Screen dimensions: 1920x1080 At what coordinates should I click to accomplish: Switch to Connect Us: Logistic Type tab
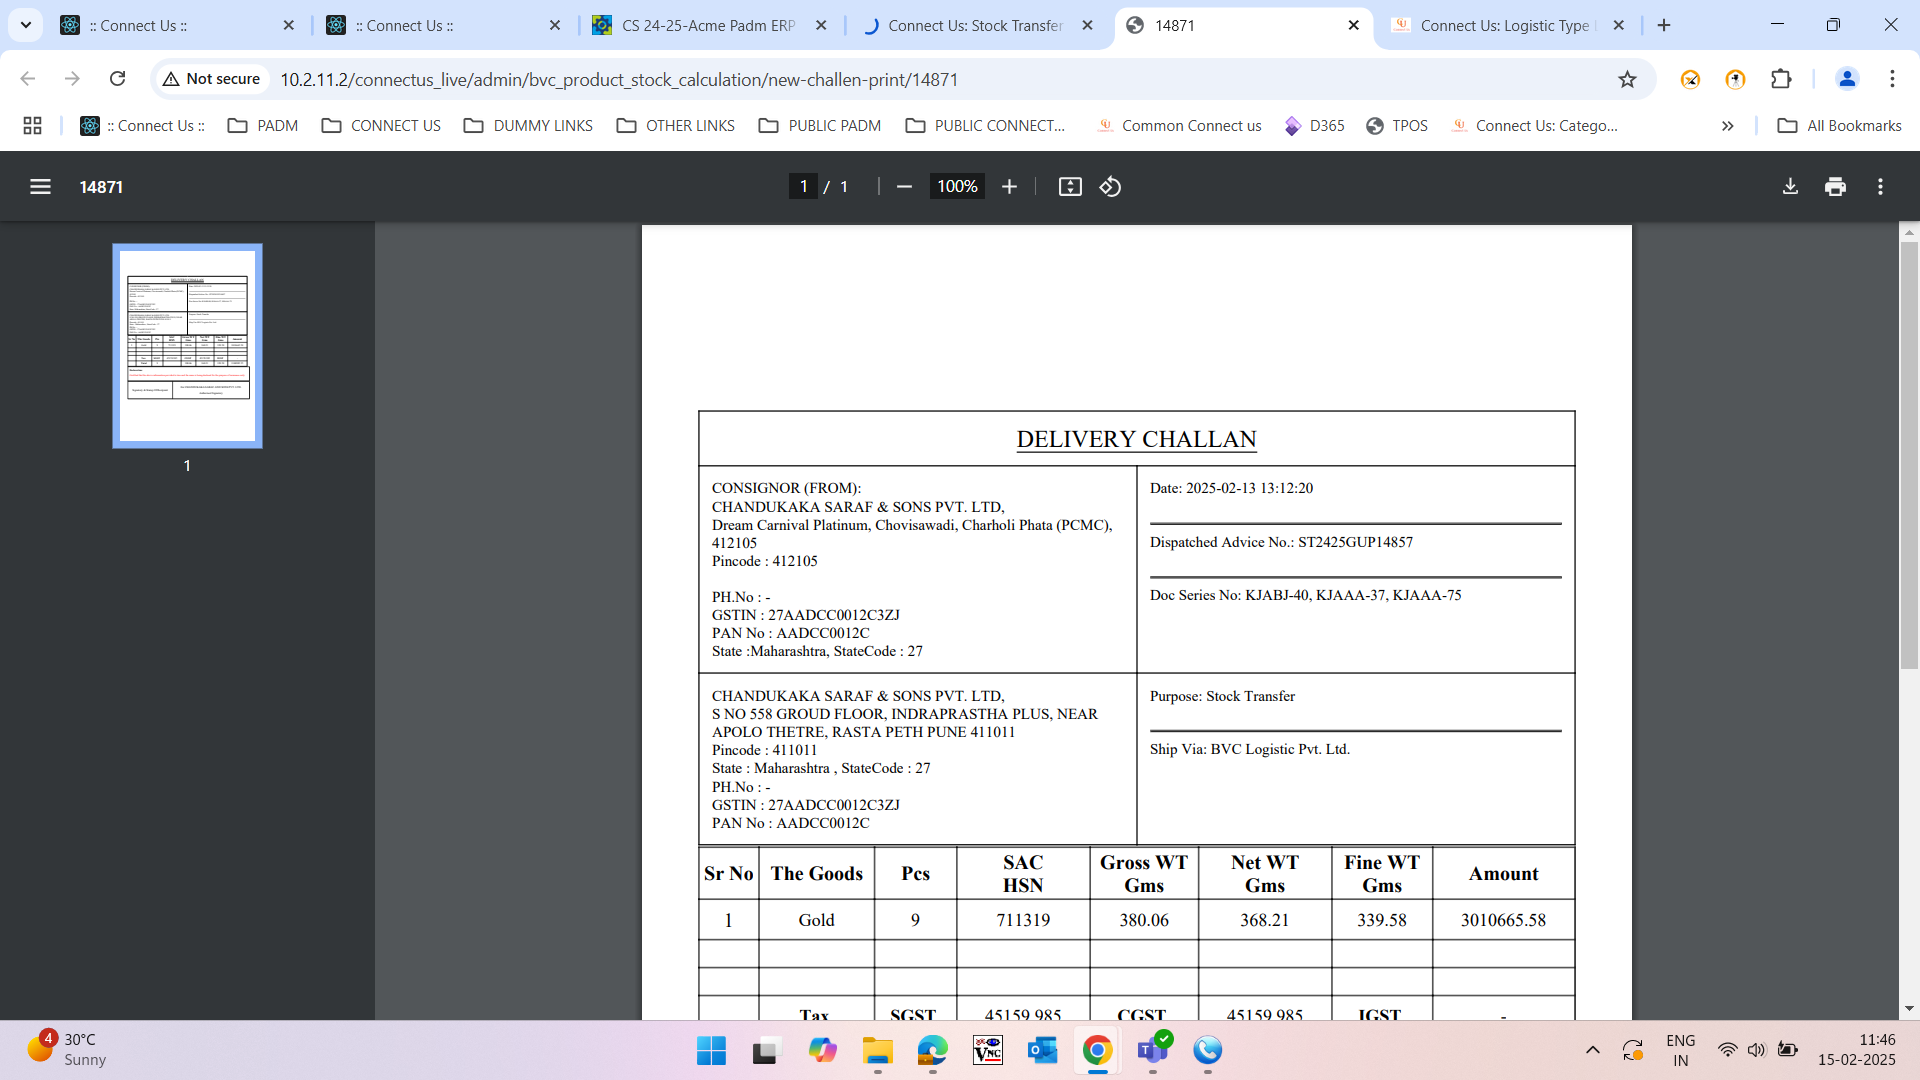click(1507, 26)
